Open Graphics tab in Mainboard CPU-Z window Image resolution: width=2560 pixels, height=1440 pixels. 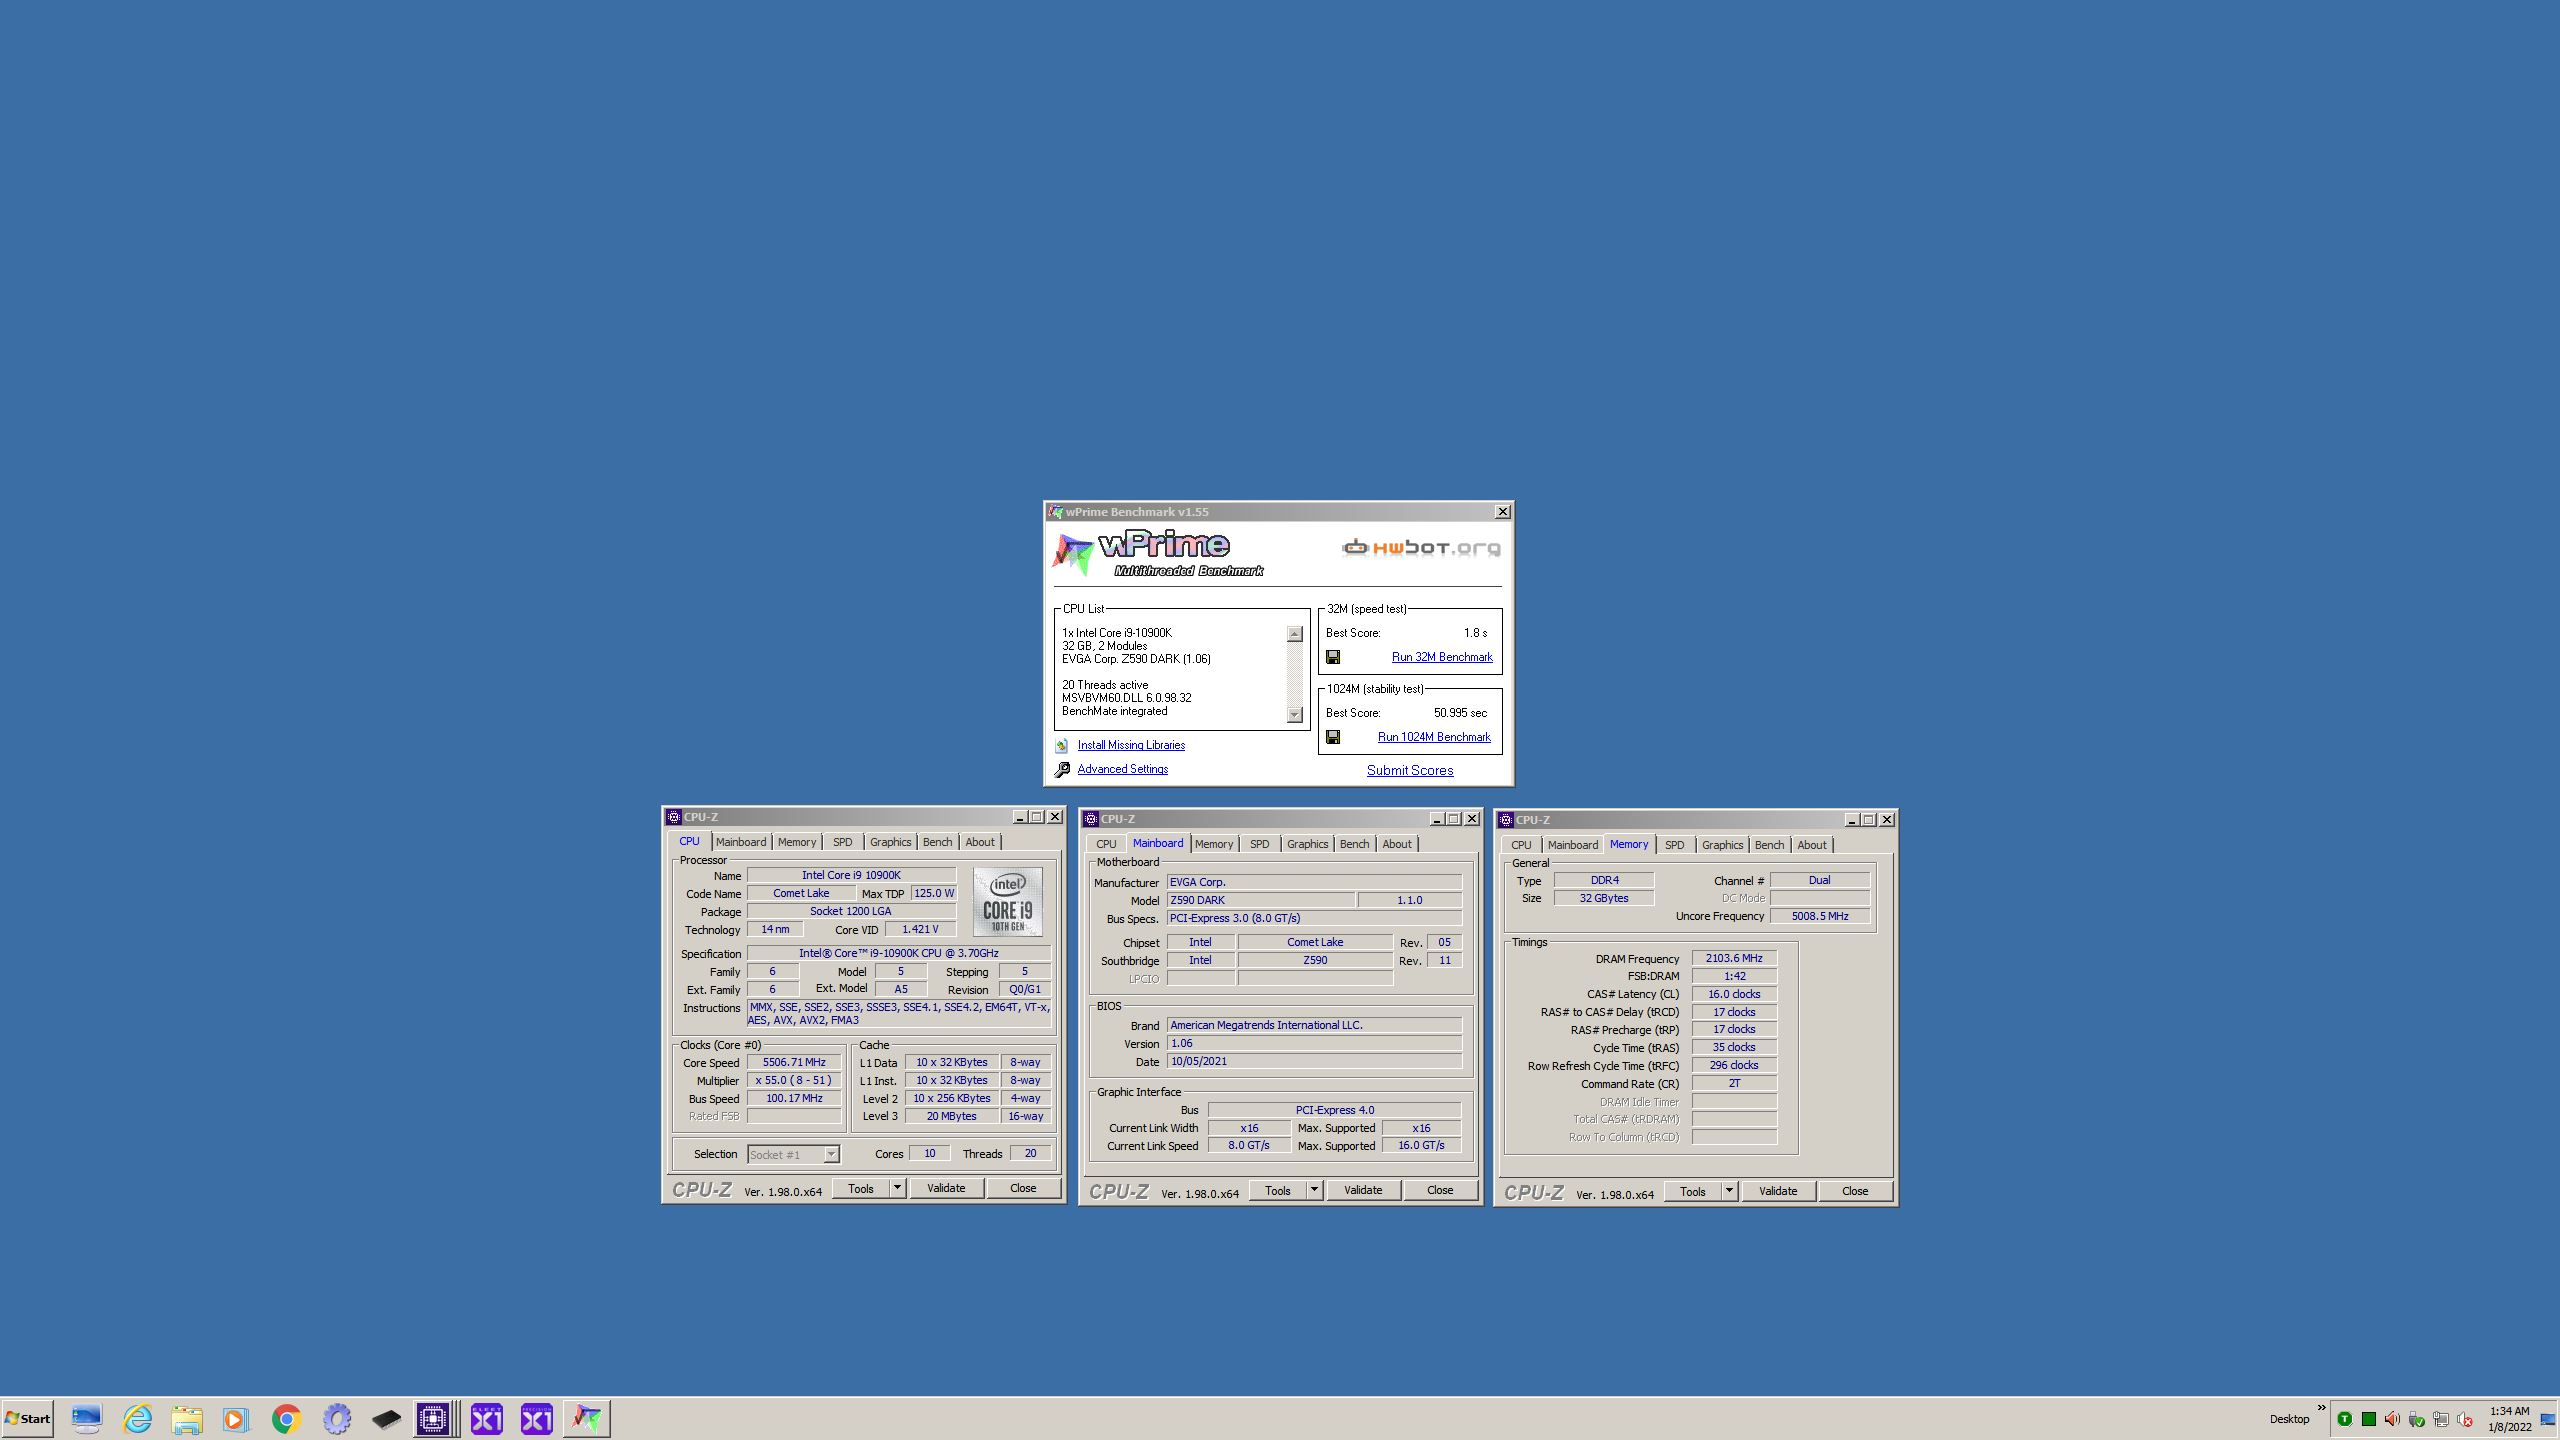click(1307, 844)
